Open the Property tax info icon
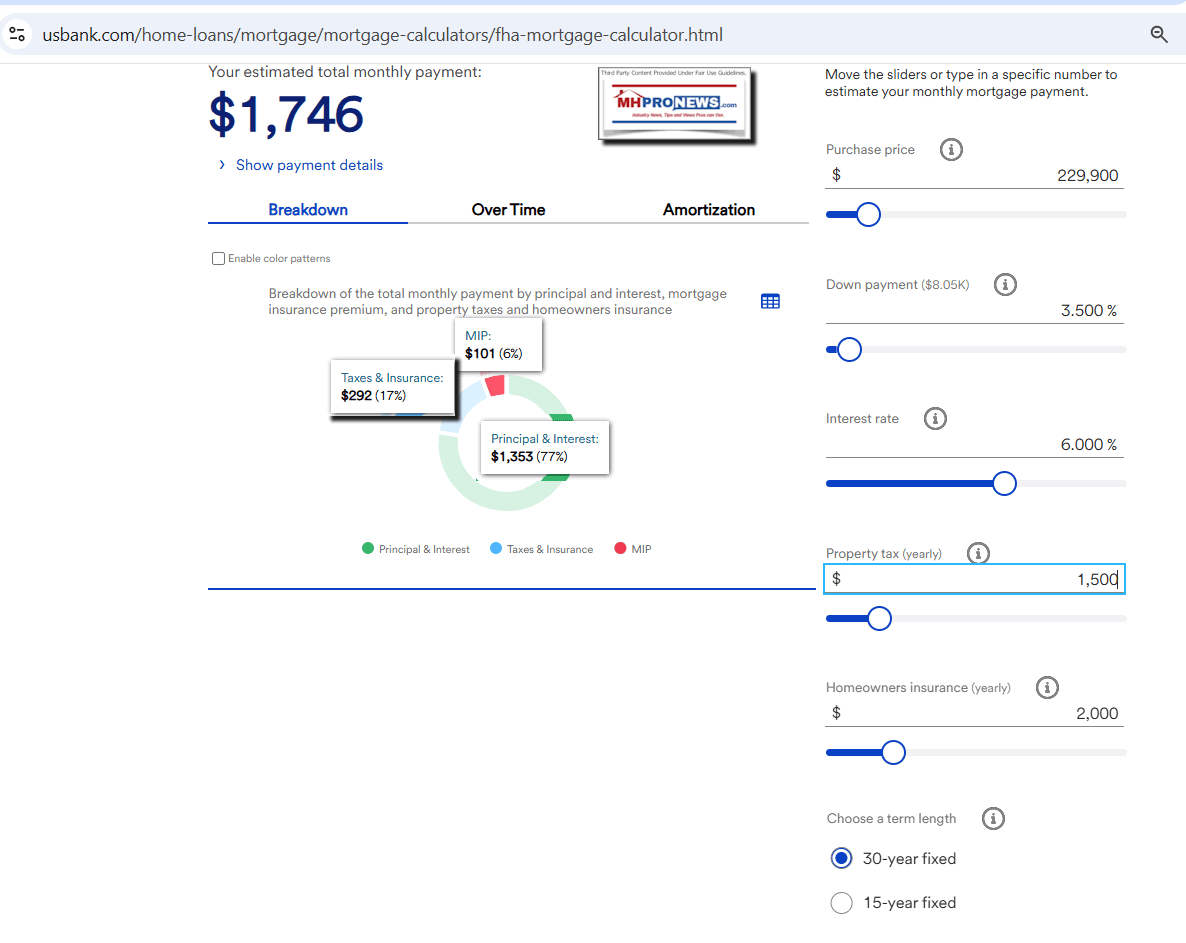This screenshot has width=1186, height=943. pyautogui.click(x=978, y=553)
